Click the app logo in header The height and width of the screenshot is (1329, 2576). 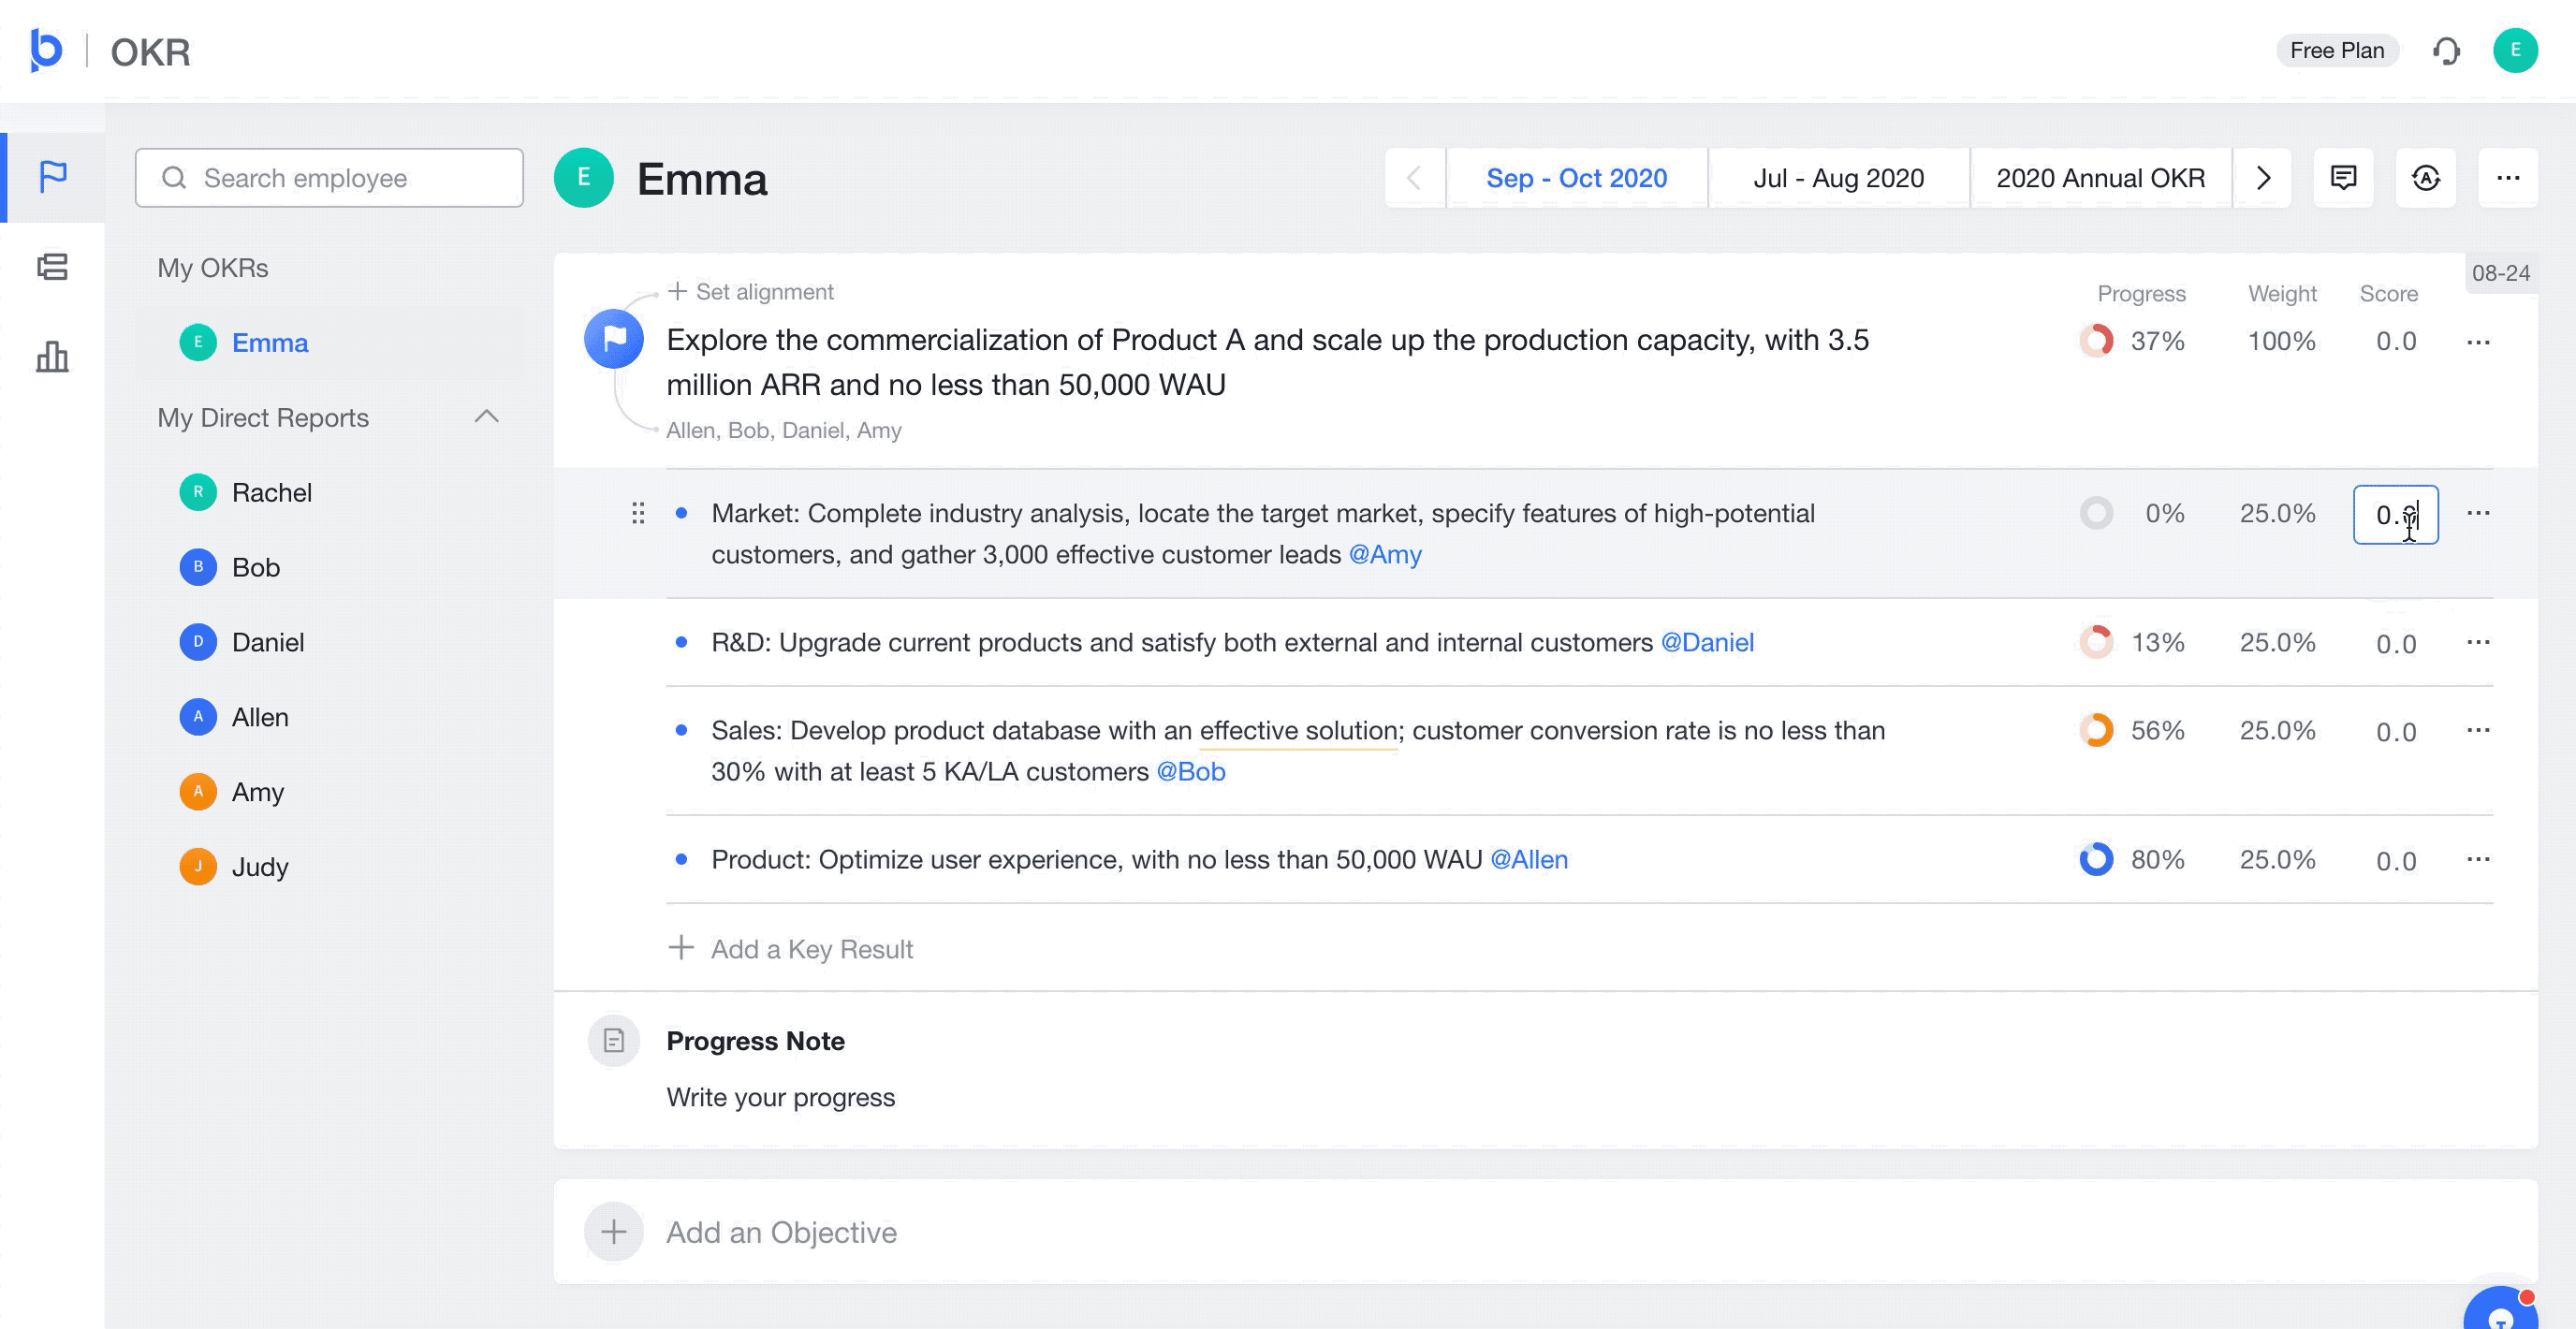point(46,50)
